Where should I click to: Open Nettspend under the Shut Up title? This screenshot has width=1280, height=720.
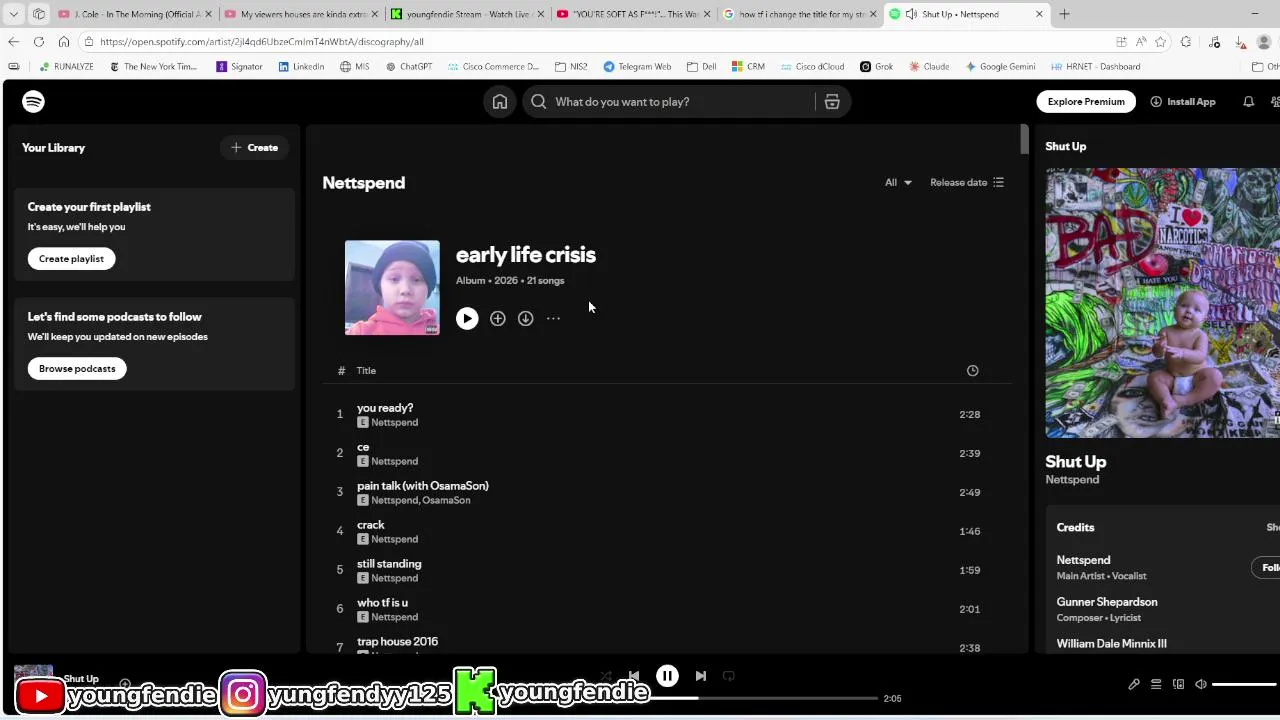click(1072, 479)
